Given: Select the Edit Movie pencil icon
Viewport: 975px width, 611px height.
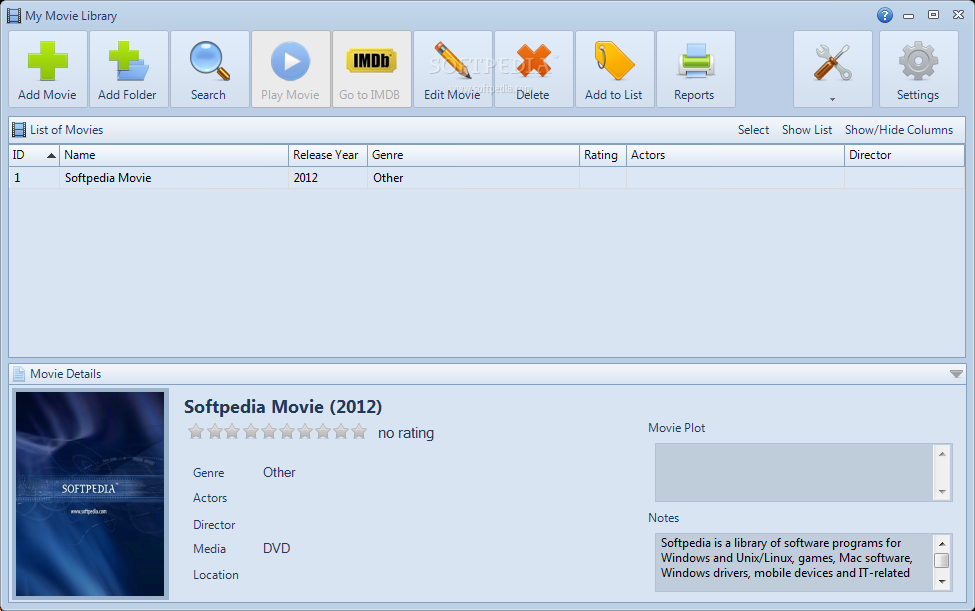Looking at the screenshot, I should click(453, 60).
